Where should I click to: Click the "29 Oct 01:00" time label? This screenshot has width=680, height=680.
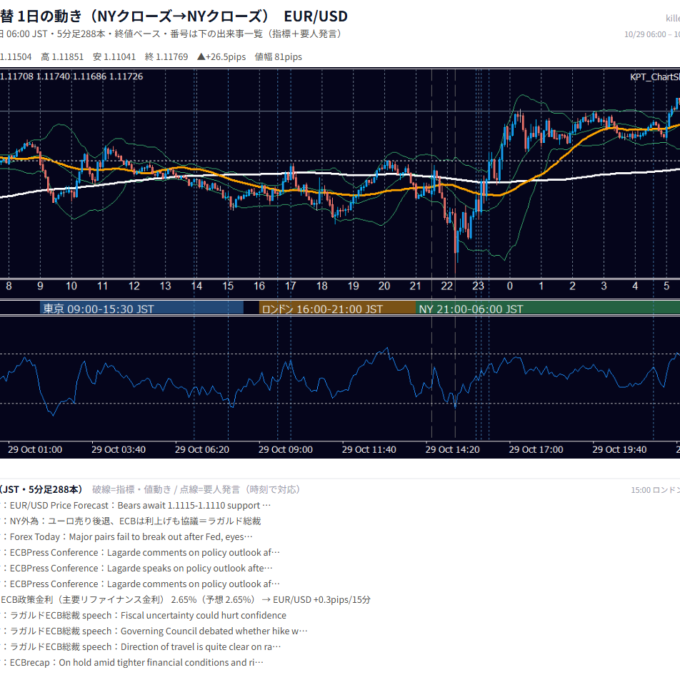pyautogui.click(x=35, y=450)
